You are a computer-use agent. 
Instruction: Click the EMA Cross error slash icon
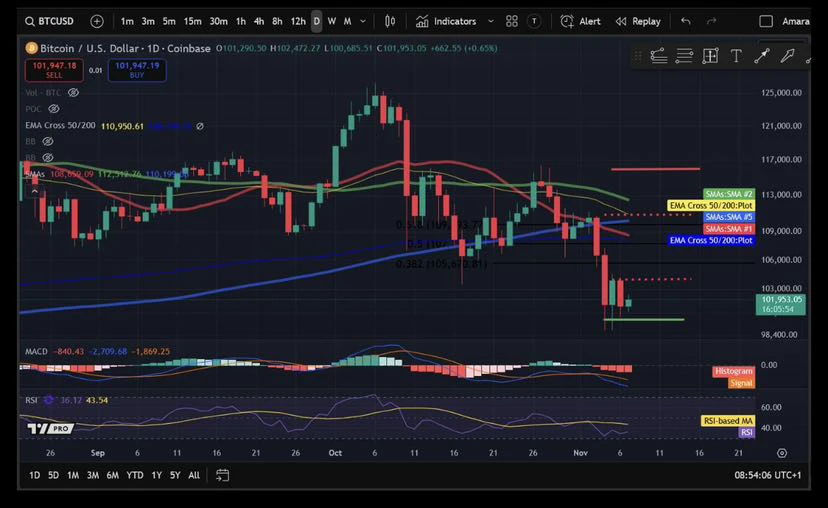[200, 126]
